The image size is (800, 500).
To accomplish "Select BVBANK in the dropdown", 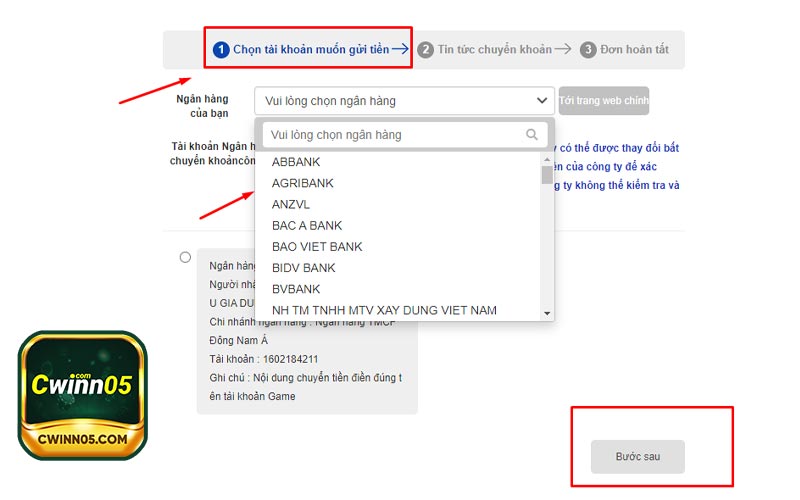I will [296, 289].
